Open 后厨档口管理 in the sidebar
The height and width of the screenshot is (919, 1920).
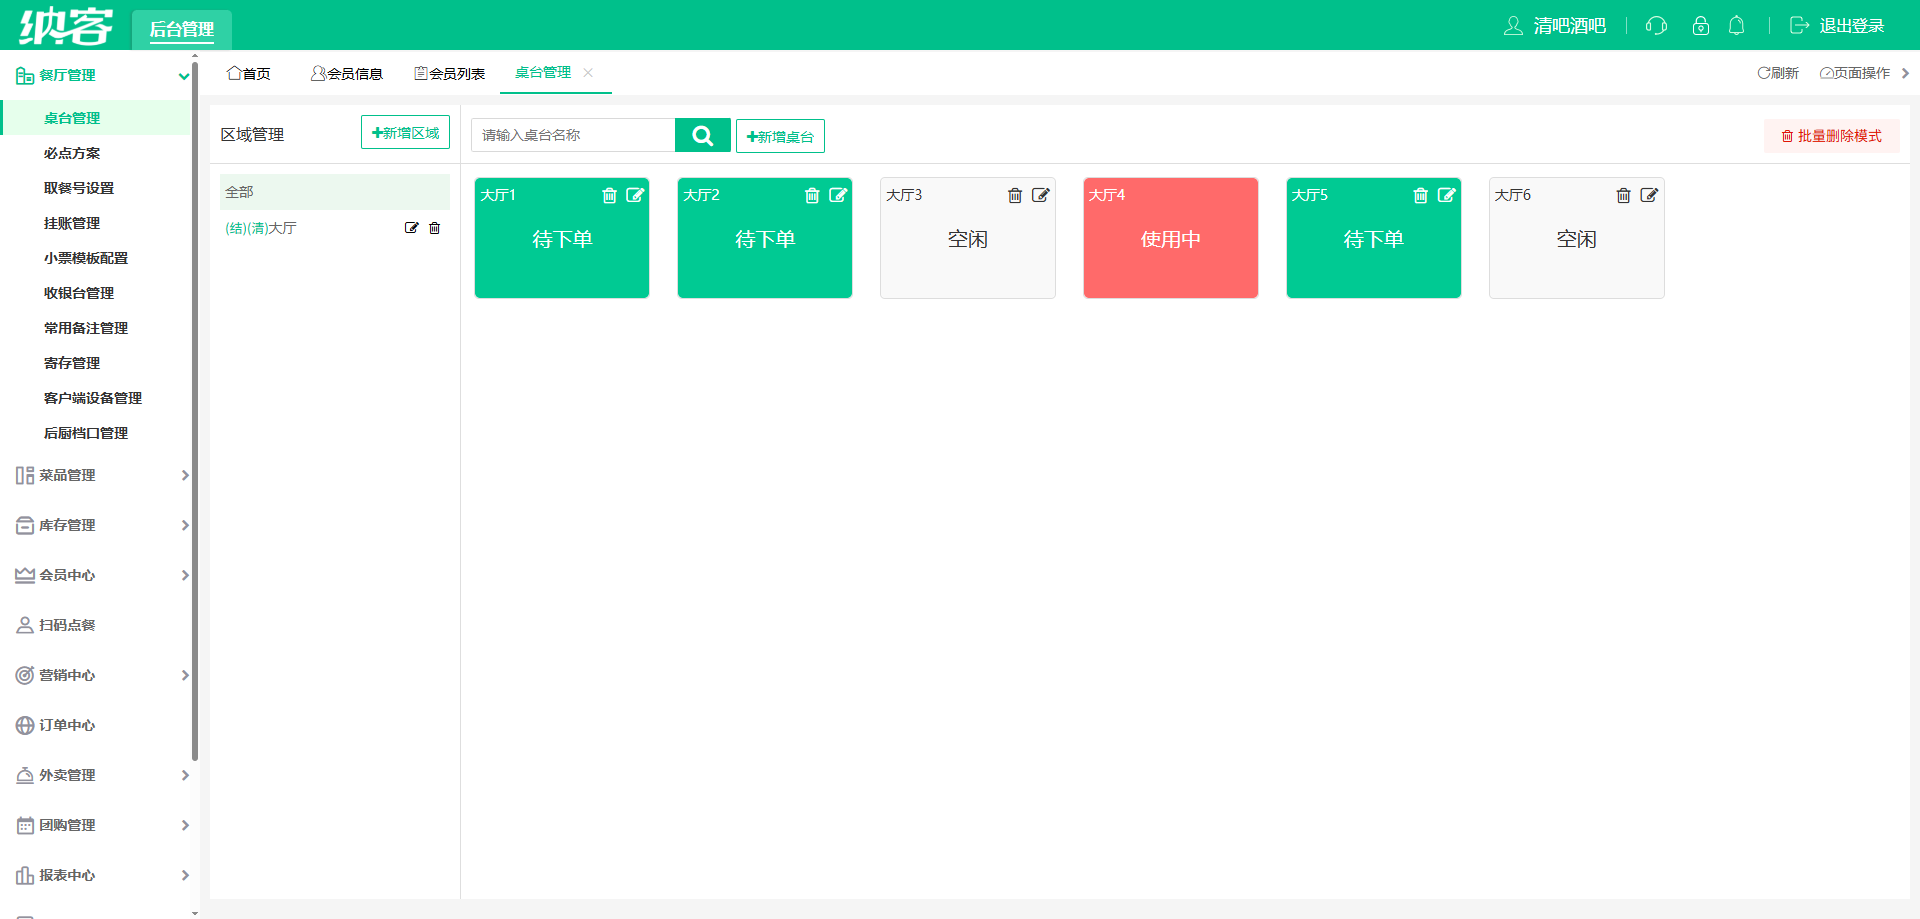tap(86, 433)
